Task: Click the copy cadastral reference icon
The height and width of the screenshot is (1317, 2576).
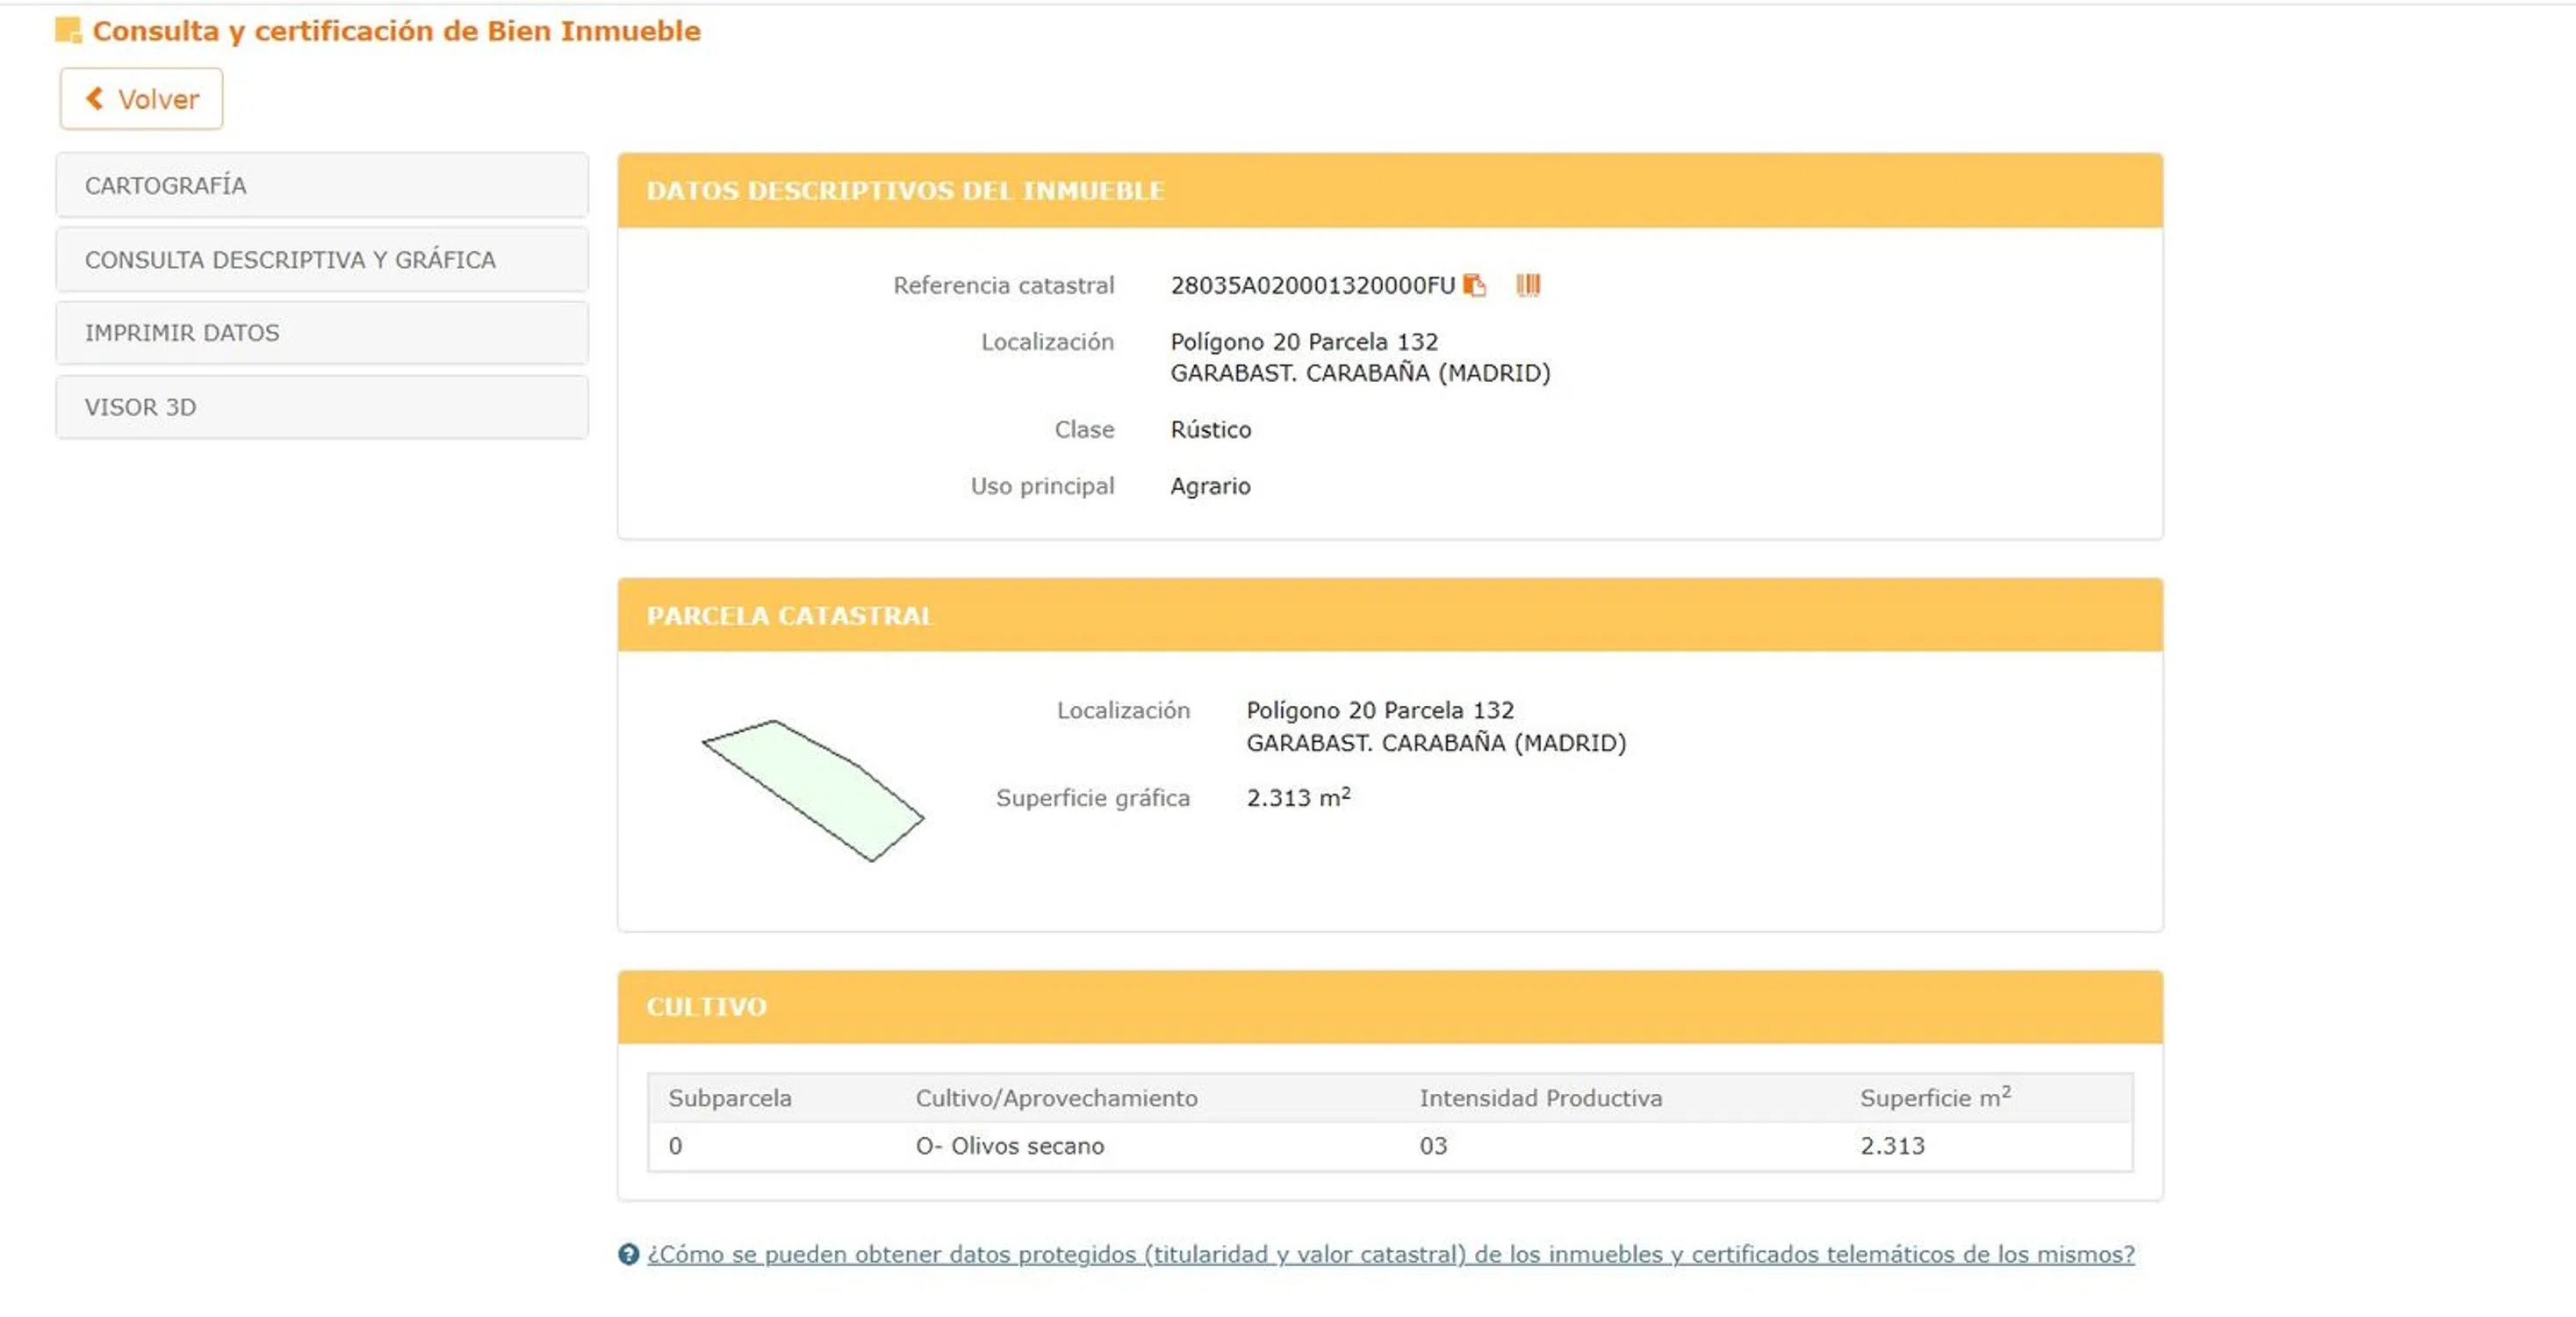Action: [1474, 285]
